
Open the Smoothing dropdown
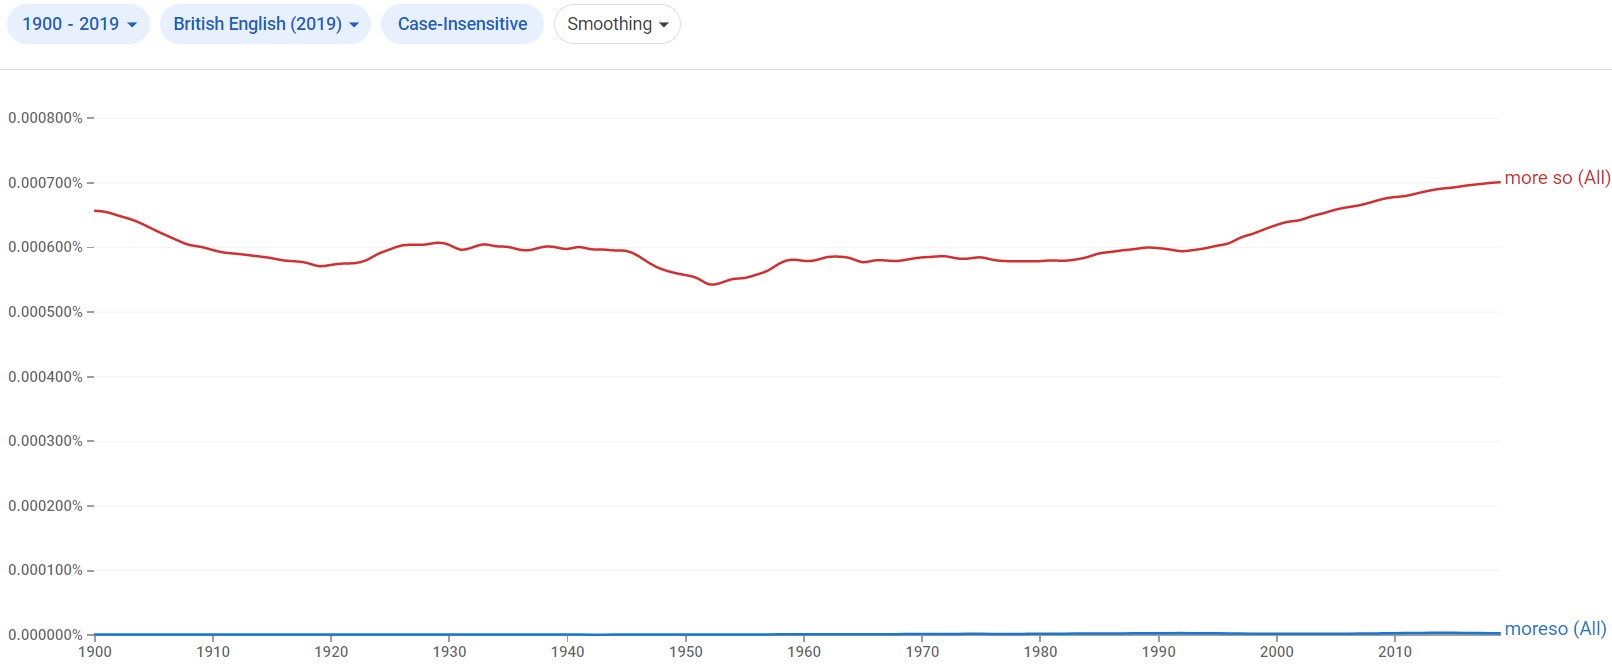point(617,24)
